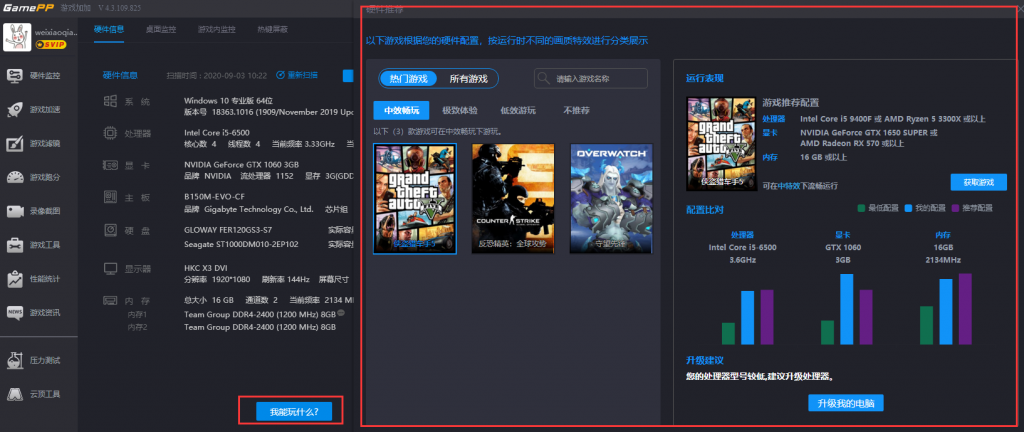The height and width of the screenshot is (432, 1024).
Task: Open 录像截图 camera icon in sidebar
Action: [15, 211]
